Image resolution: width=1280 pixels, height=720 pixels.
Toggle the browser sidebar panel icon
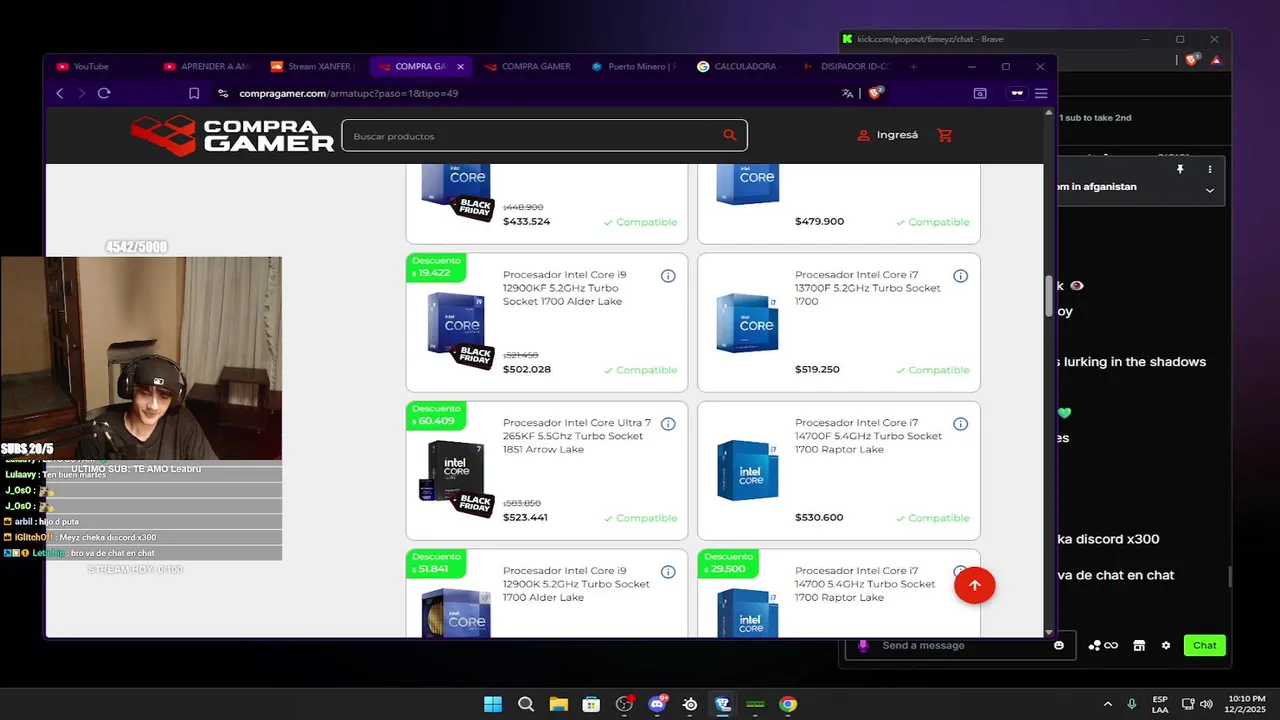[980, 93]
